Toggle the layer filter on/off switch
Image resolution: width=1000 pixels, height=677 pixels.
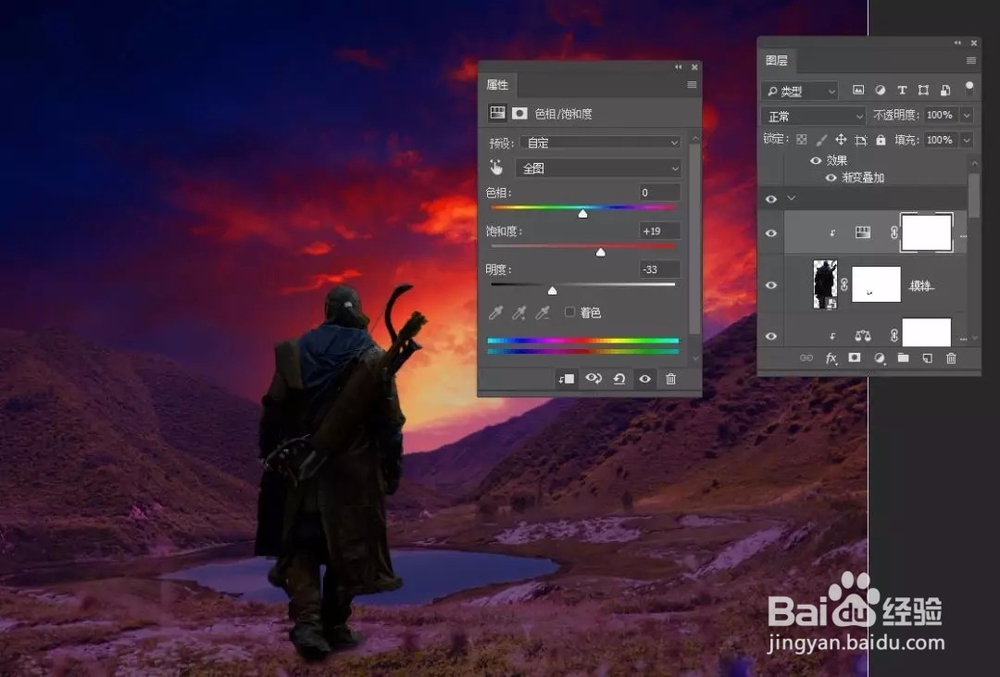click(x=969, y=88)
